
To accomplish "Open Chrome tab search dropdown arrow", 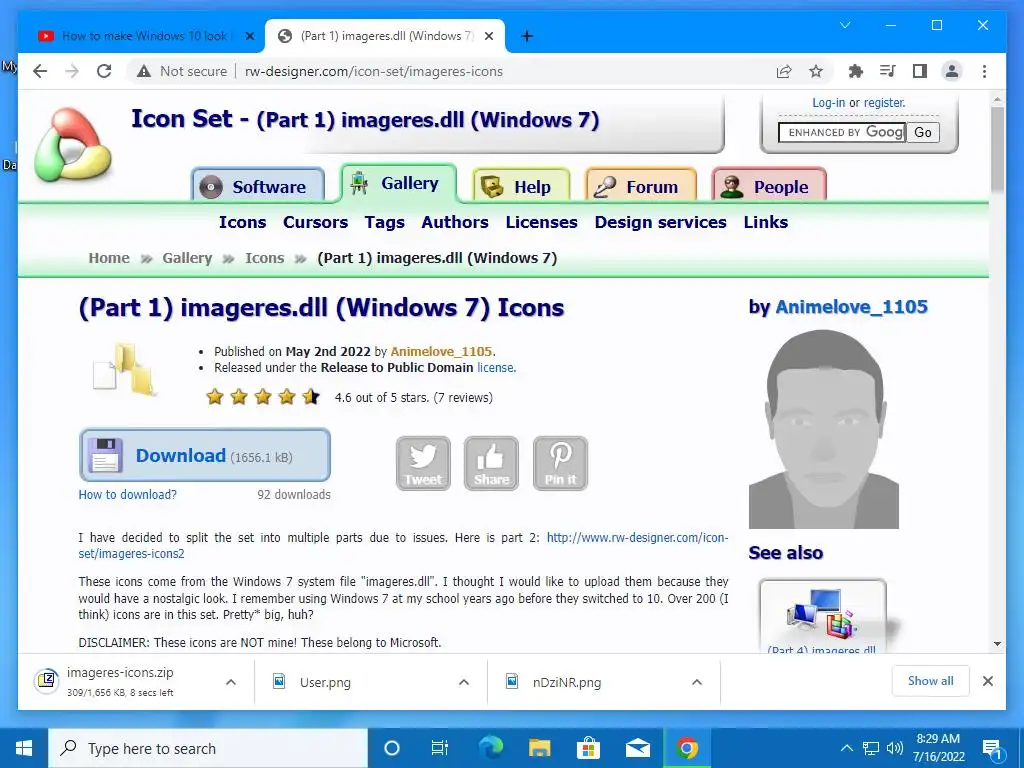I will click(x=844, y=25).
